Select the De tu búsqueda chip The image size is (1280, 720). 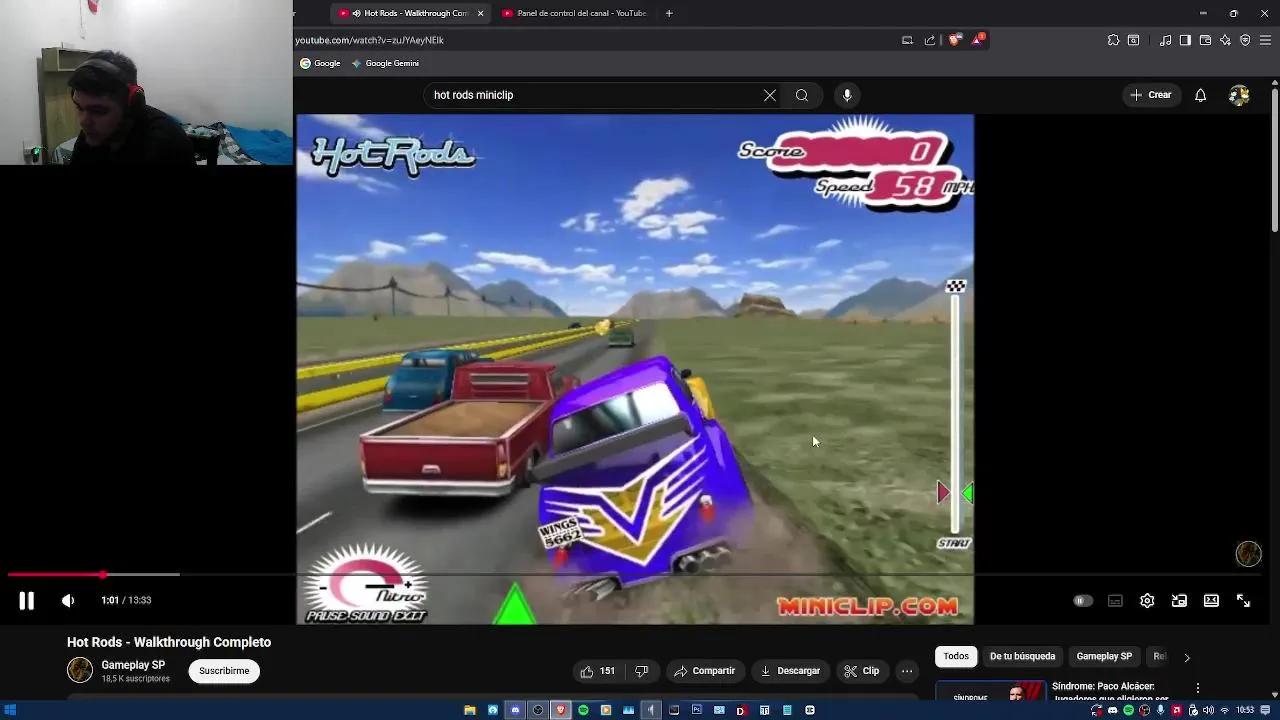coord(1022,656)
